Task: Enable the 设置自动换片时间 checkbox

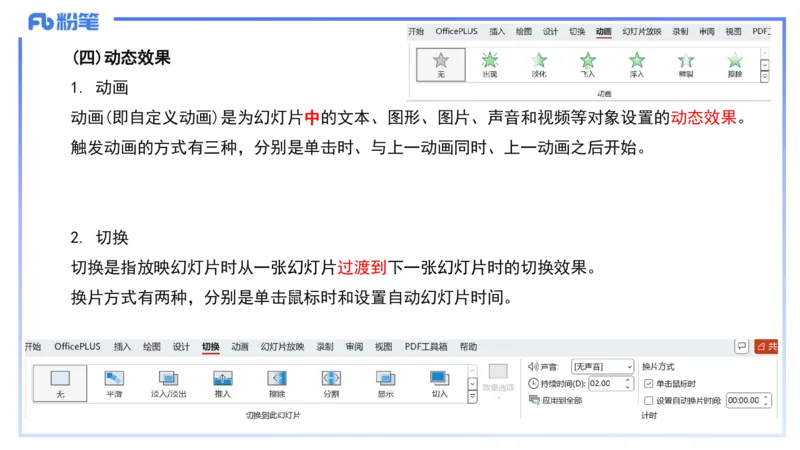Action: (x=648, y=401)
